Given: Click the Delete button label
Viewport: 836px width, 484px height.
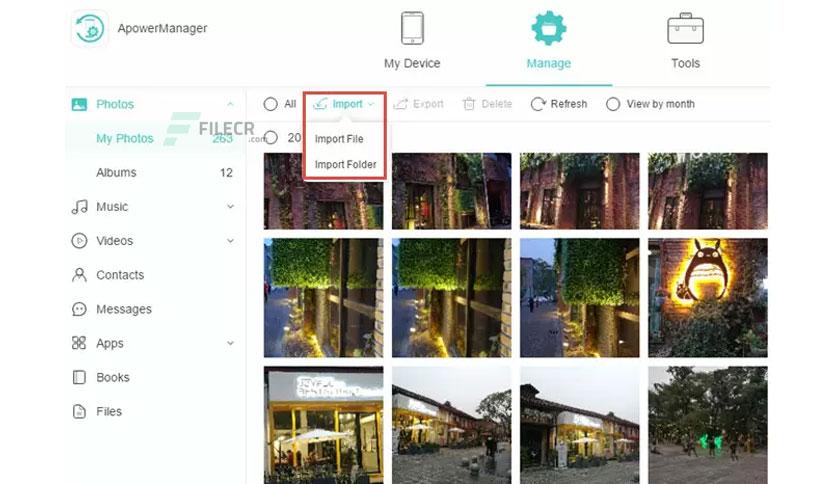Looking at the screenshot, I should tap(496, 104).
